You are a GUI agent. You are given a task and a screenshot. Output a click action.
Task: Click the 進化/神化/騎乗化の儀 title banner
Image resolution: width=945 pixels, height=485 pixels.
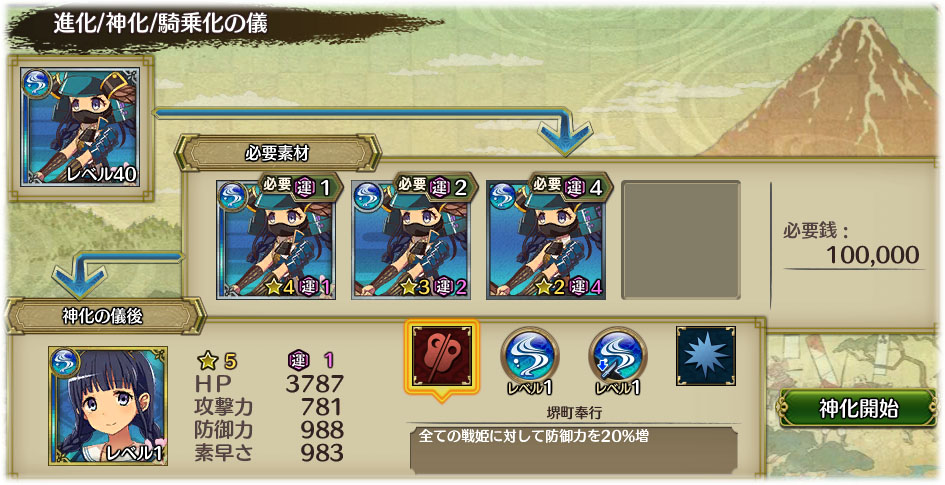[160, 24]
